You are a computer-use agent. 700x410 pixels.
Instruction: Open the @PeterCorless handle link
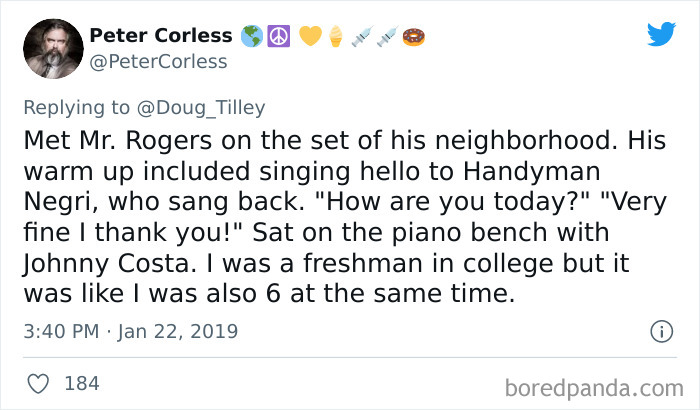click(159, 61)
